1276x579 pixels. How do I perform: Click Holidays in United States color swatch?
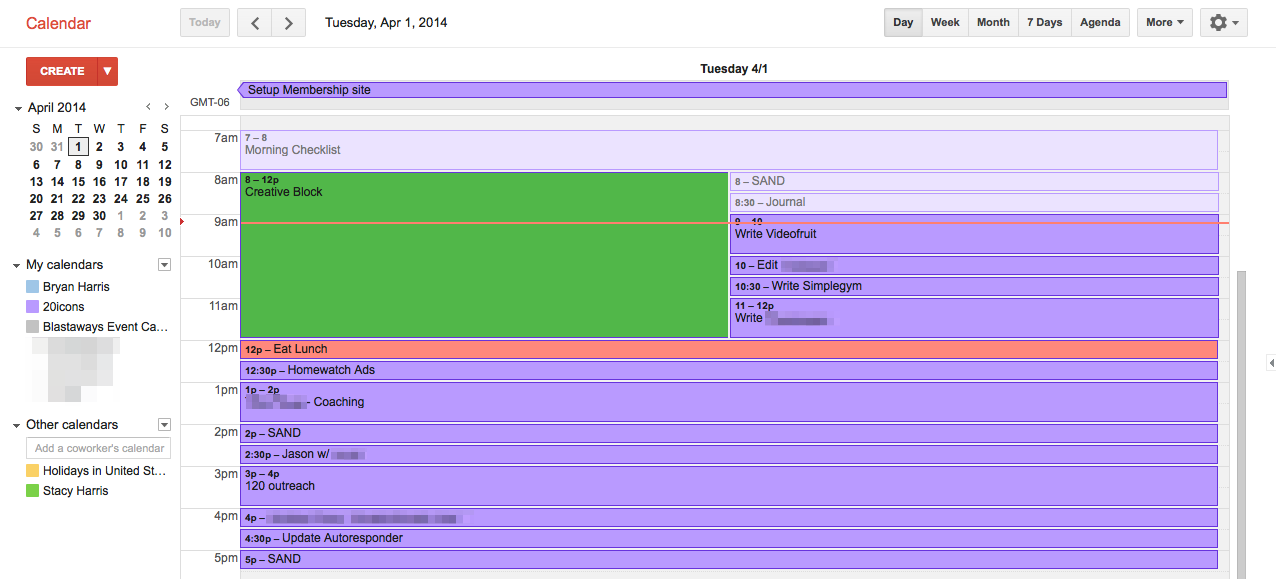[x=33, y=471]
